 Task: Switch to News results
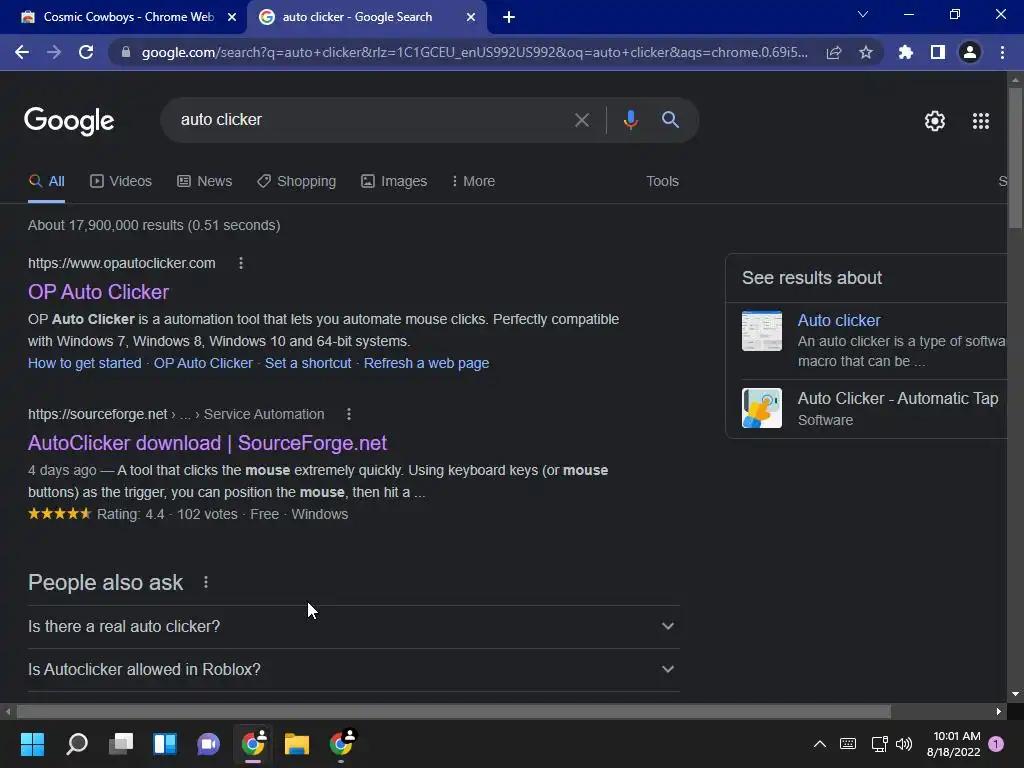click(x=204, y=182)
